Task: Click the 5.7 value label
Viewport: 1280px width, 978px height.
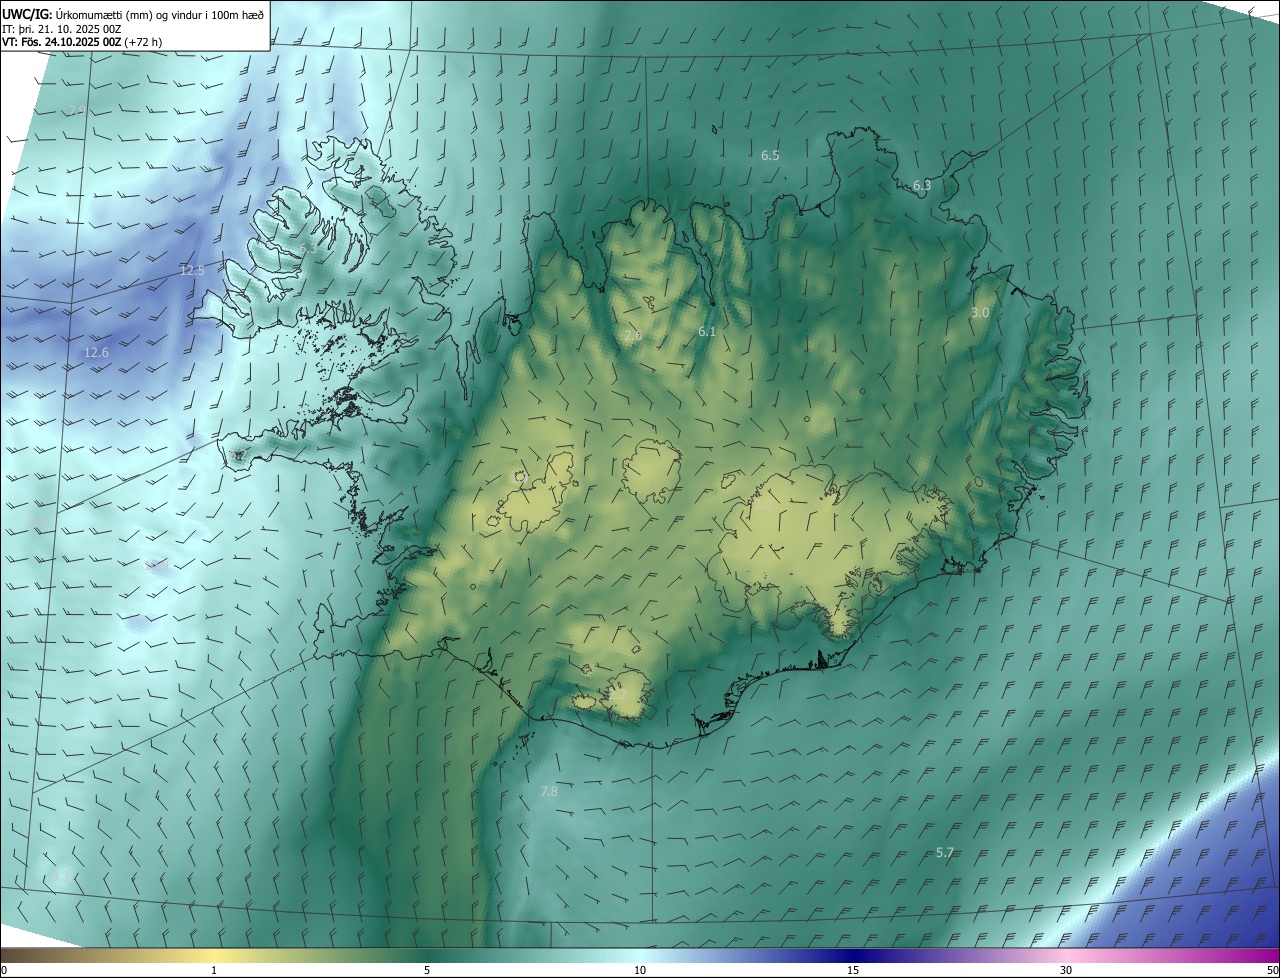Action: point(945,852)
